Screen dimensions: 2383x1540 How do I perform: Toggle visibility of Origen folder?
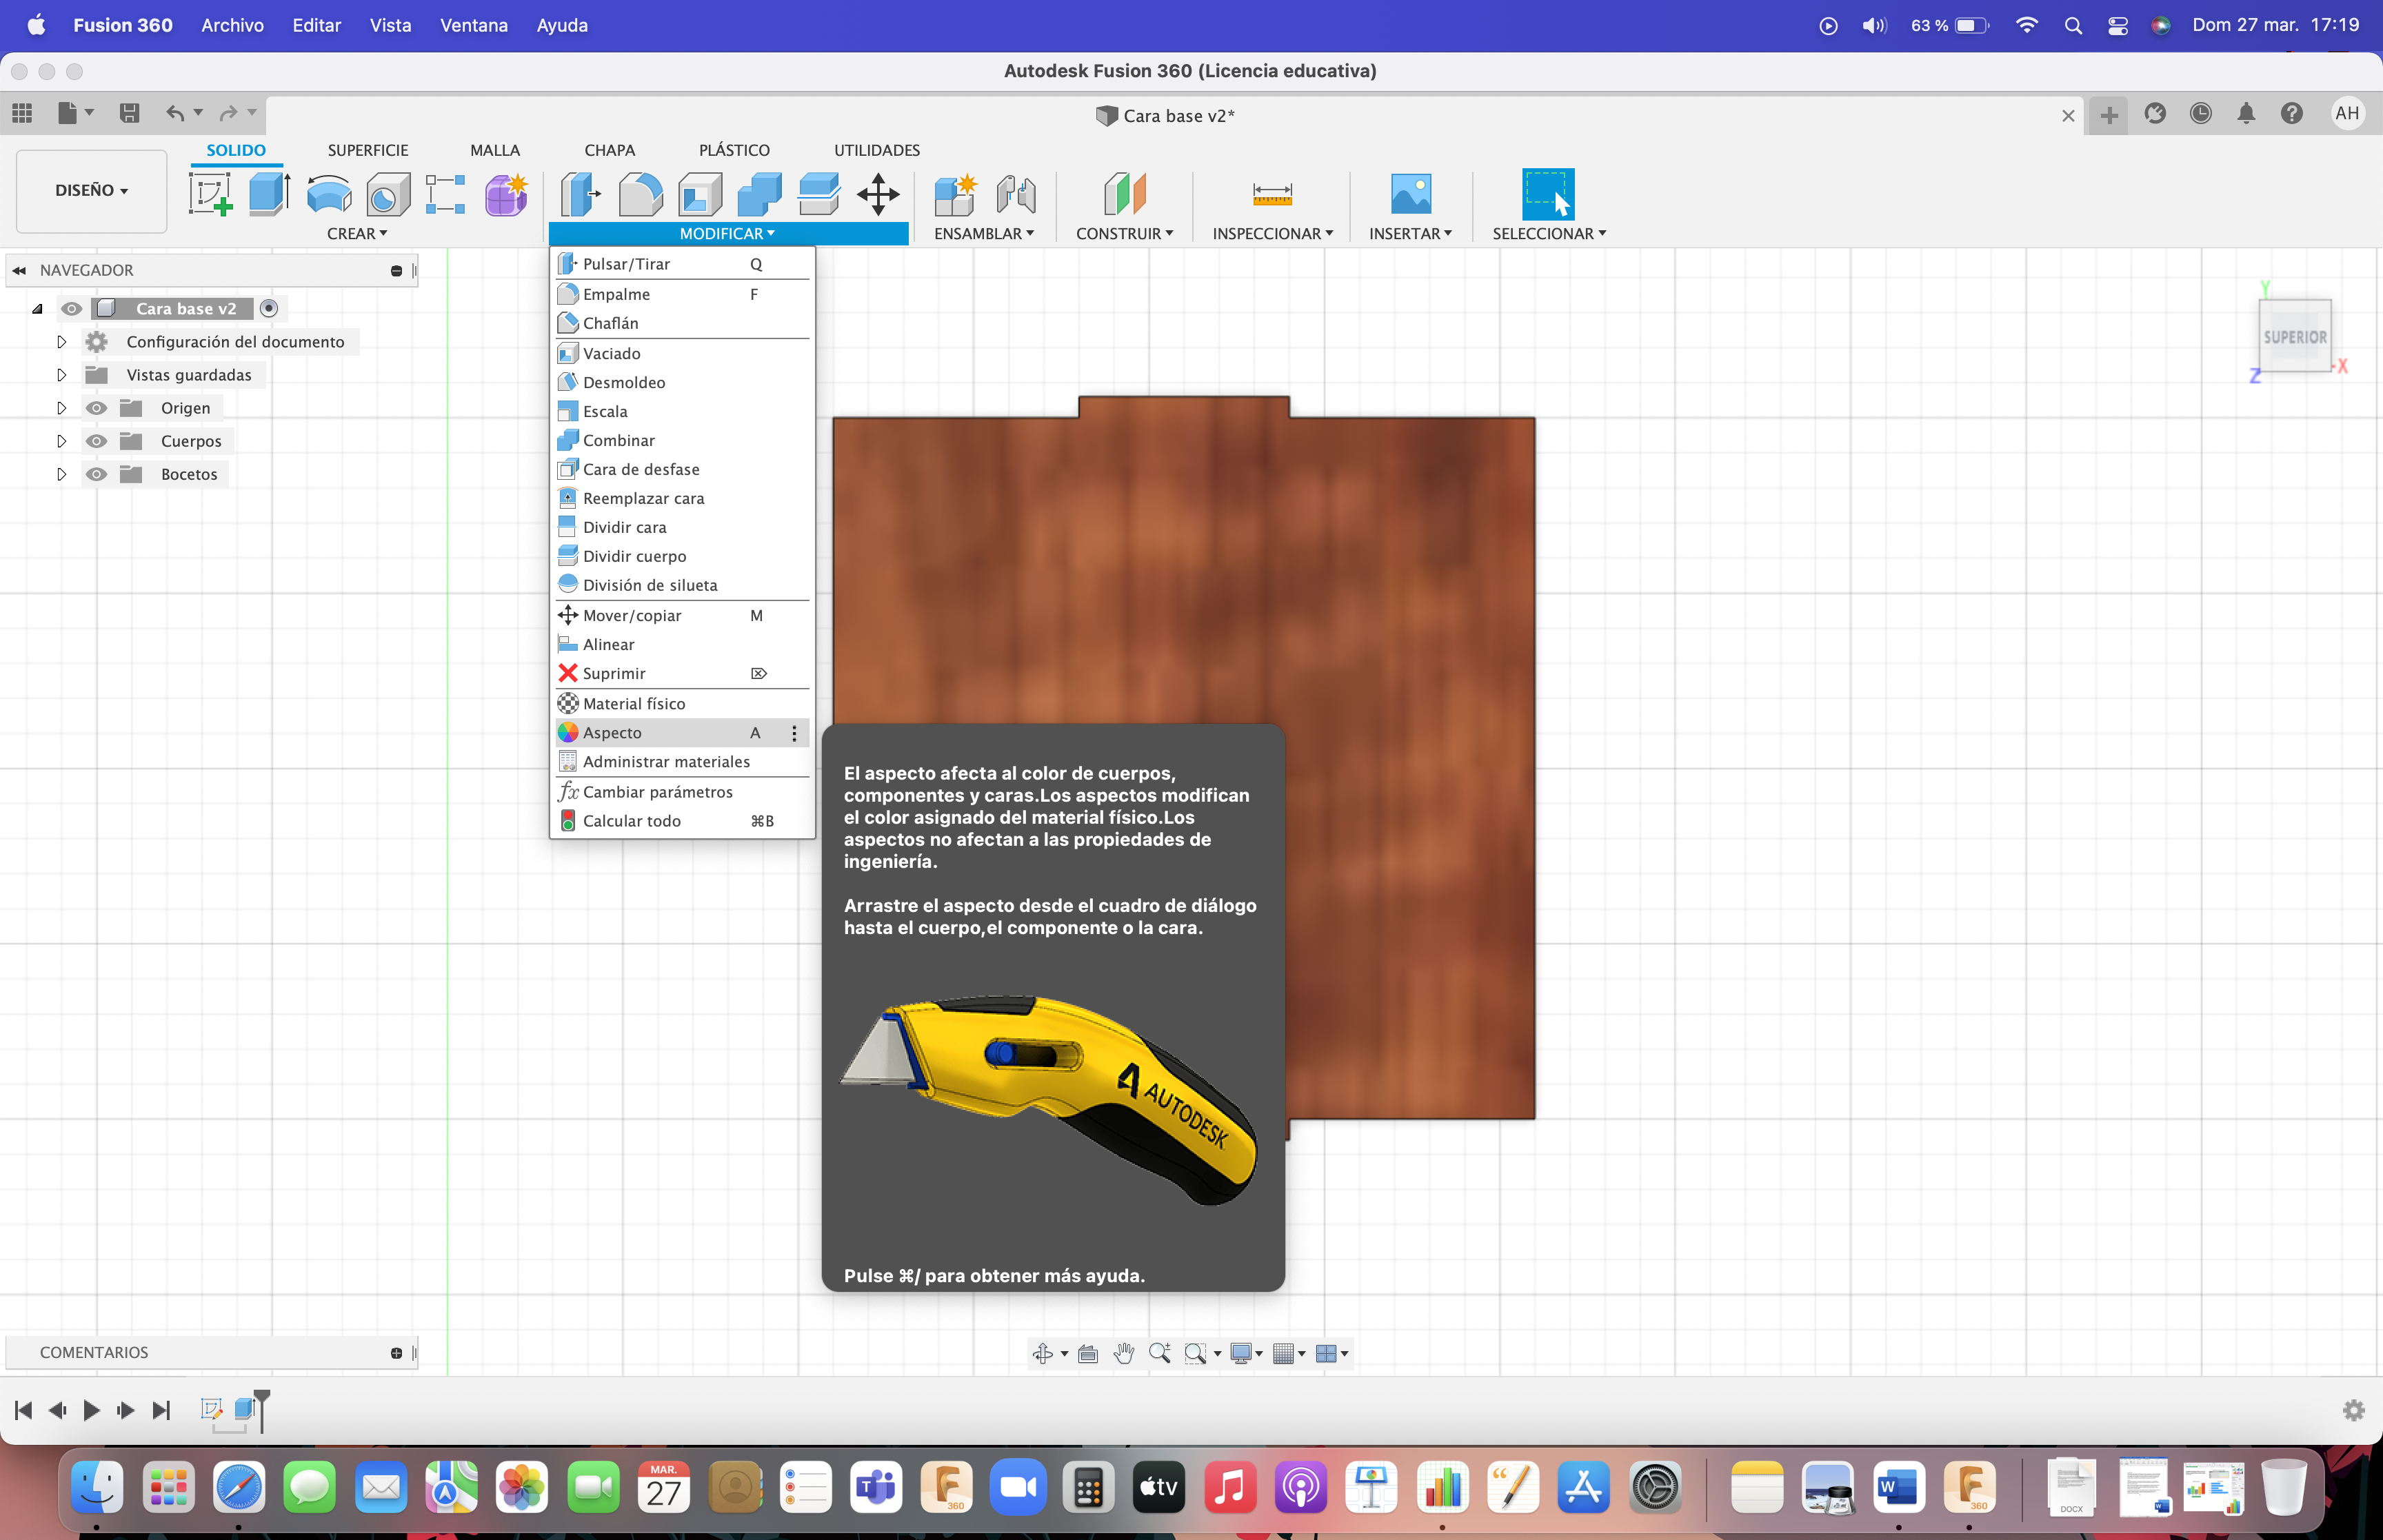click(x=96, y=408)
